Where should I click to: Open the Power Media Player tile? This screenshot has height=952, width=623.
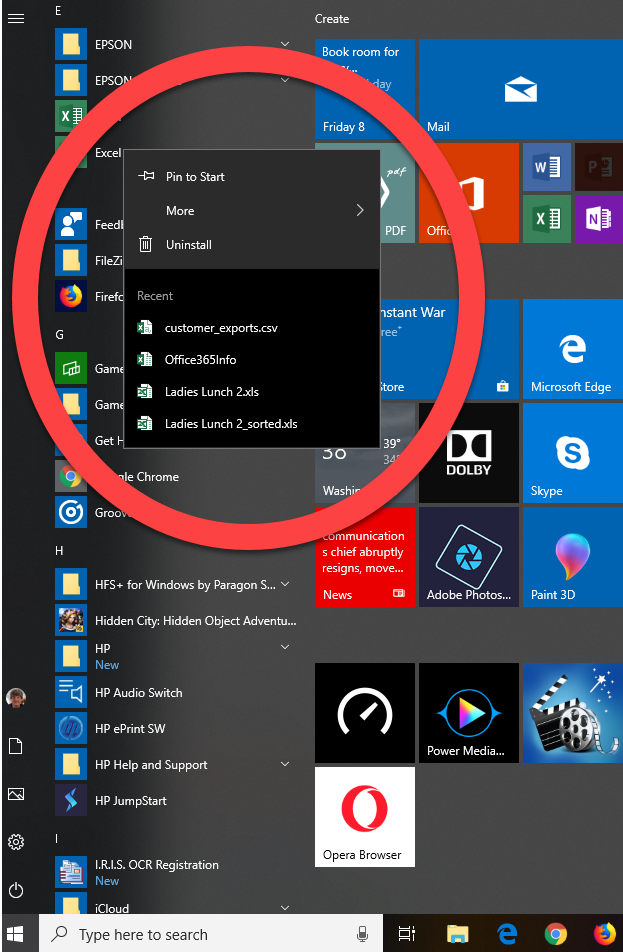tap(469, 713)
